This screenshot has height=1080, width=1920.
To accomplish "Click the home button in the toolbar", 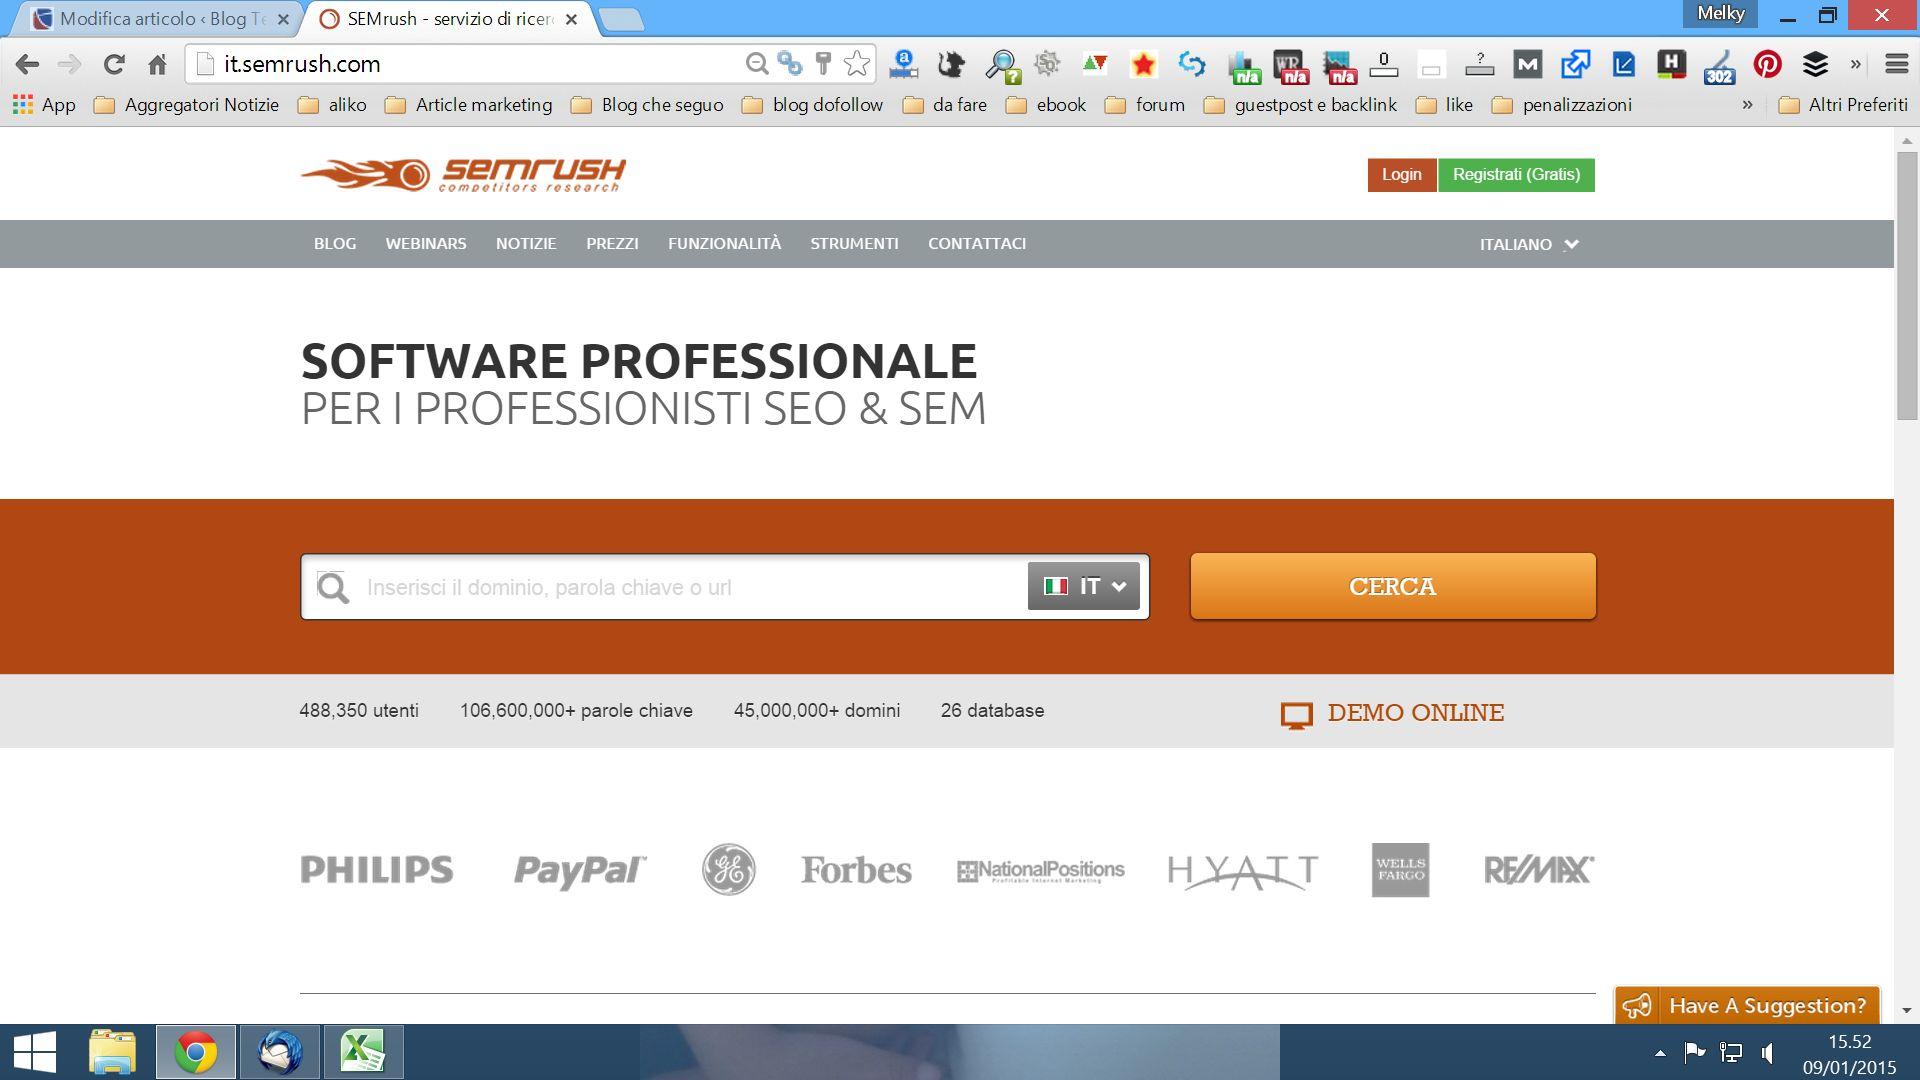I will click(x=157, y=65).
